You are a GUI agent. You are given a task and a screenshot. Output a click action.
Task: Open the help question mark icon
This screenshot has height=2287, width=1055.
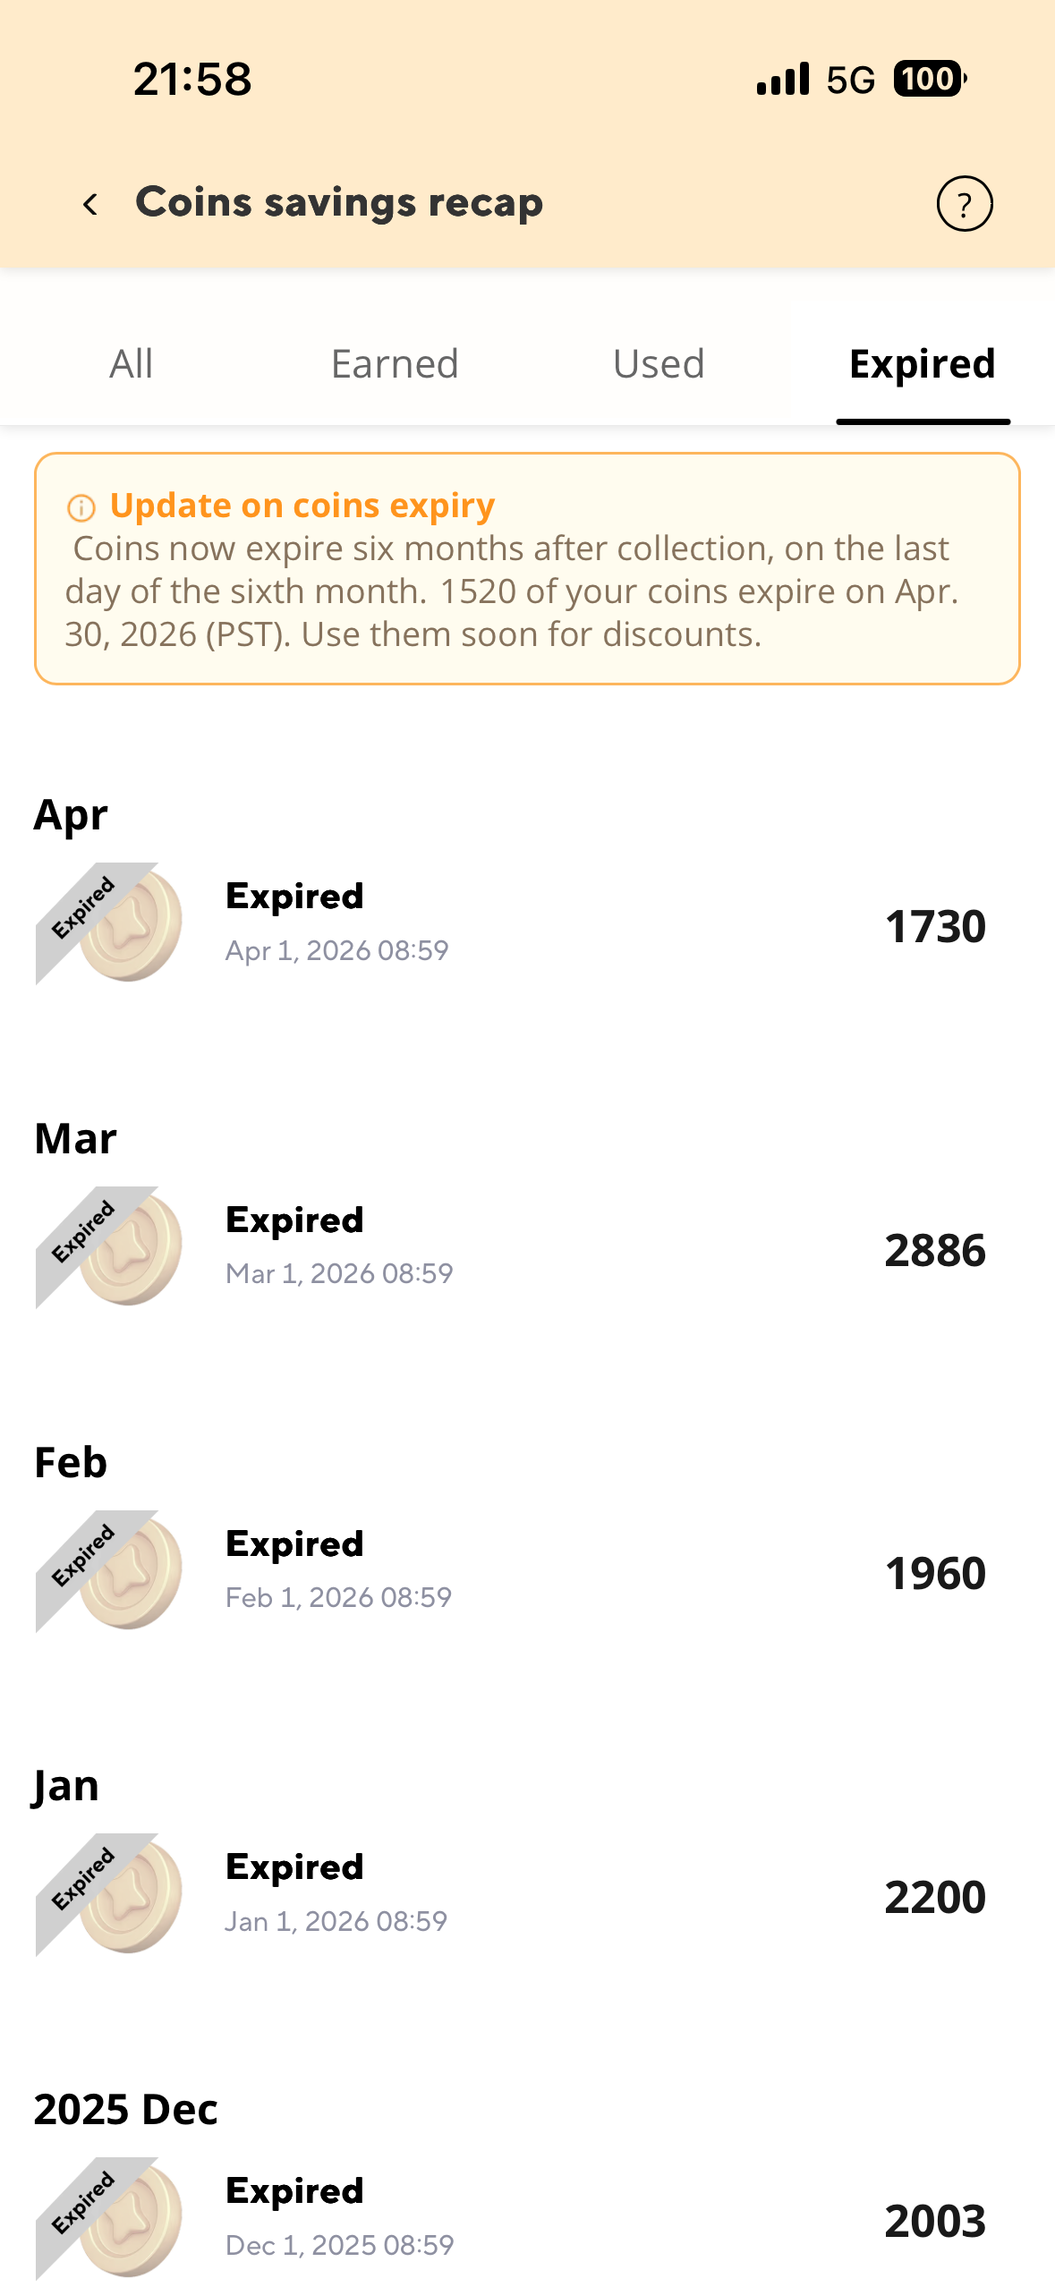(x=963, y=204)
